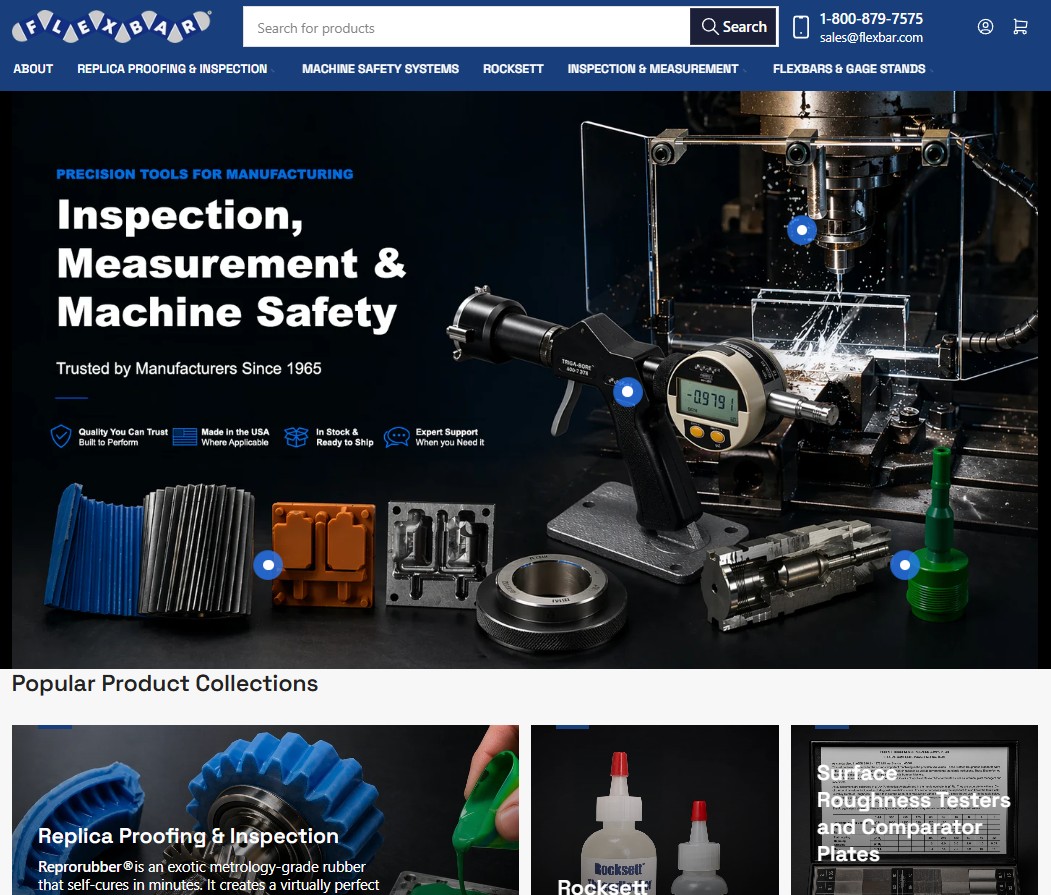This screenshot has width=1051, height=895.
Task: Open the Rocksett collection card
Action: click(655, 810)
